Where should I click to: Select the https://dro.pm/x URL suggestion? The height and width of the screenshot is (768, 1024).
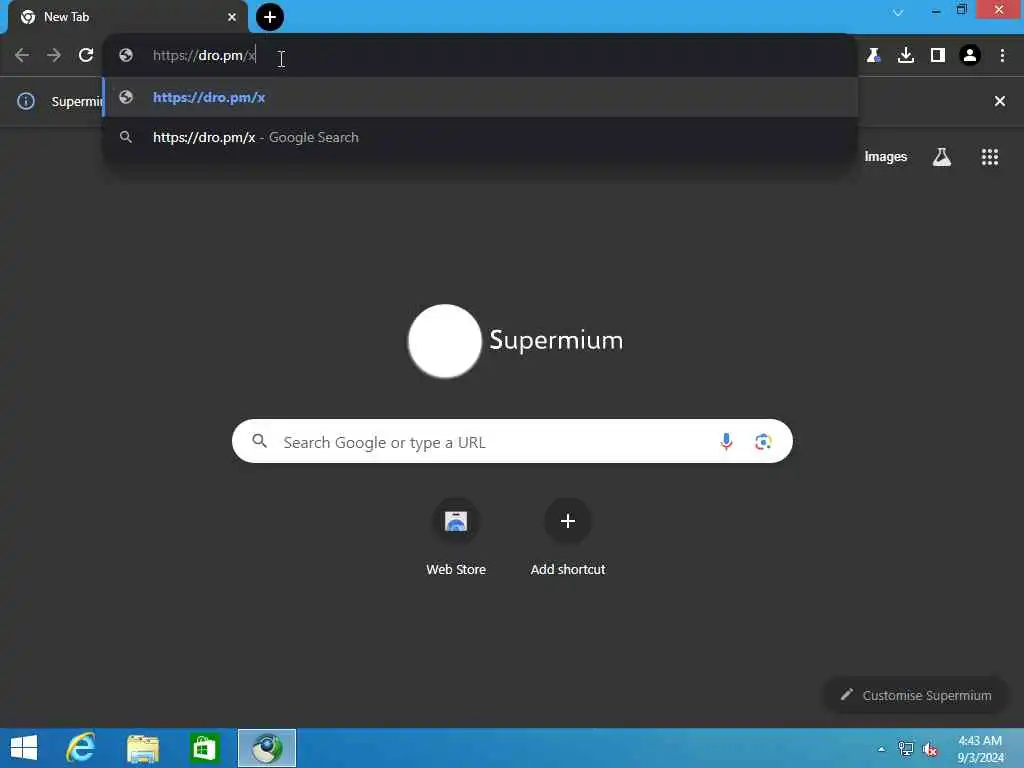(x=481, y=97)
